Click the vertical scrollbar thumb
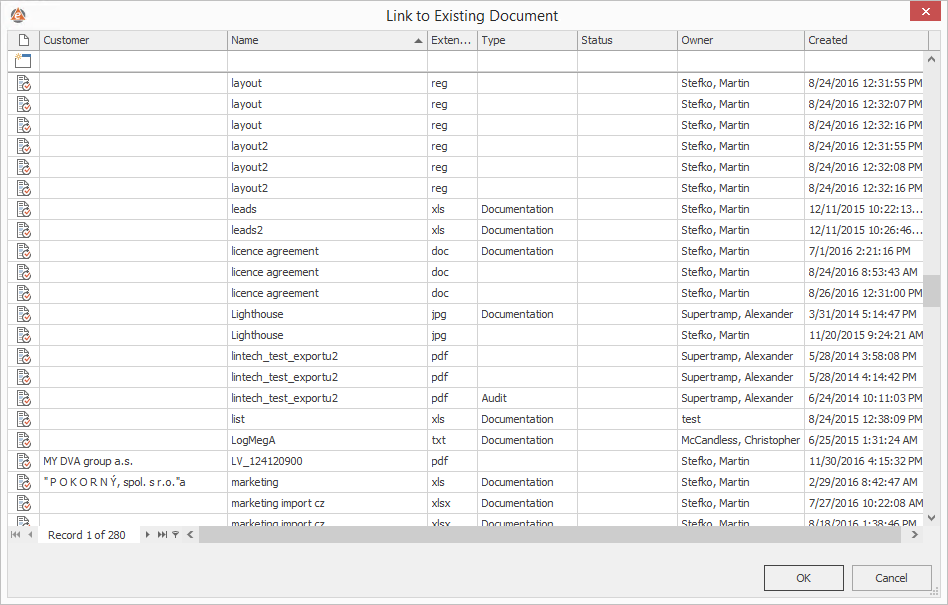The height and width of the screenshot is (605, 948). [931, 291]
